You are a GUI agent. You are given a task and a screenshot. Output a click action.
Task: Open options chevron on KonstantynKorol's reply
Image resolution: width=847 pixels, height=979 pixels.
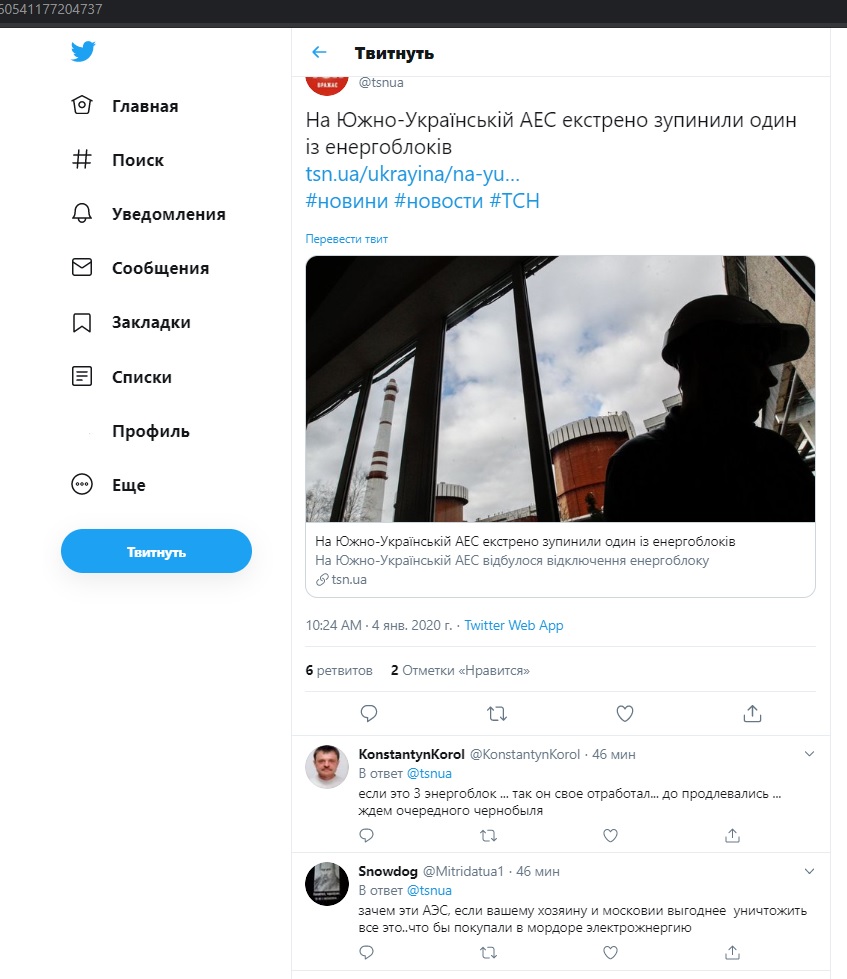coord(810,753)
